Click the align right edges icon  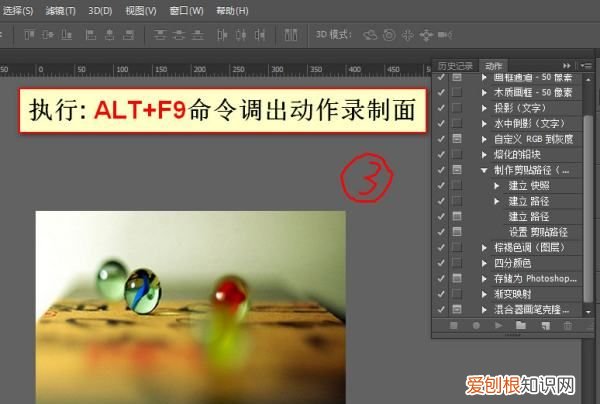click(129, 35)
